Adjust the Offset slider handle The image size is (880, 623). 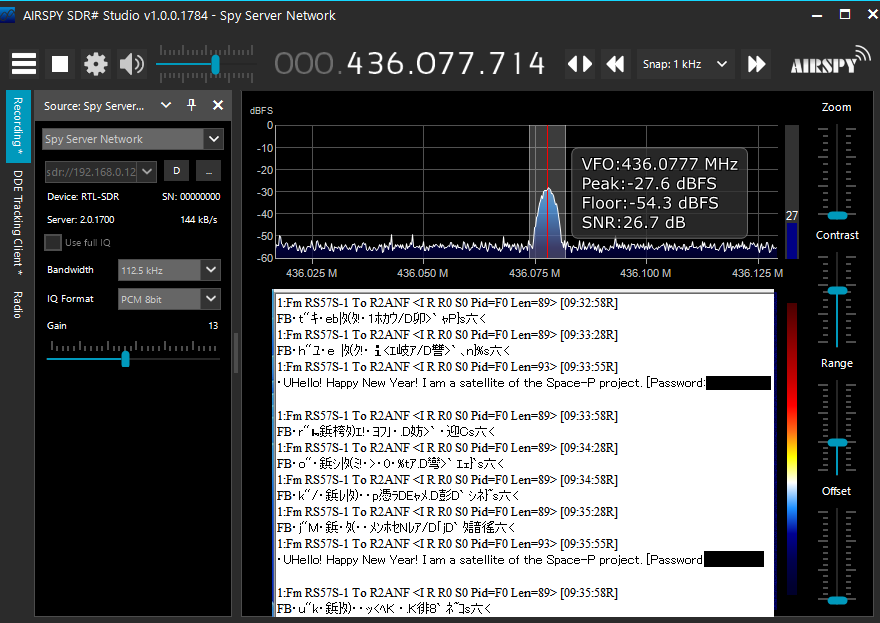837,601
